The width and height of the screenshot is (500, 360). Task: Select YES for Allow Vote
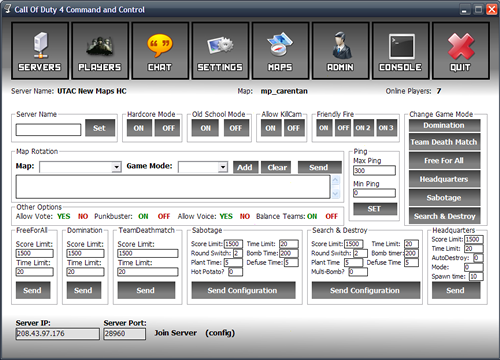click(x=64, y=216)
